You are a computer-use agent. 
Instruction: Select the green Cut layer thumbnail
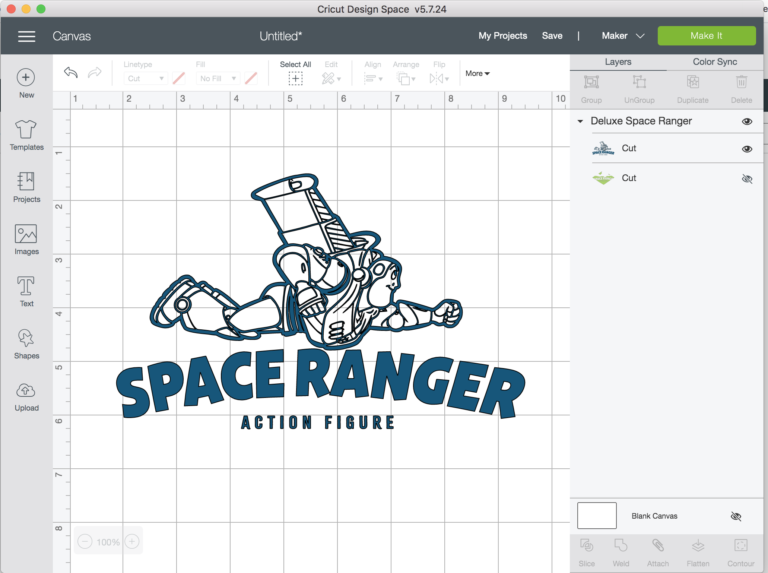click(x=603, y=178)
